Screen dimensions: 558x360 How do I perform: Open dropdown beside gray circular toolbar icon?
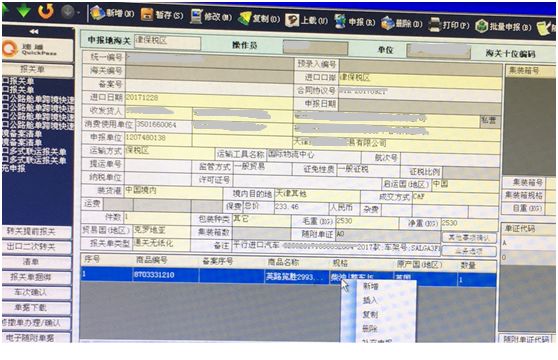click(x=78, y=13)
